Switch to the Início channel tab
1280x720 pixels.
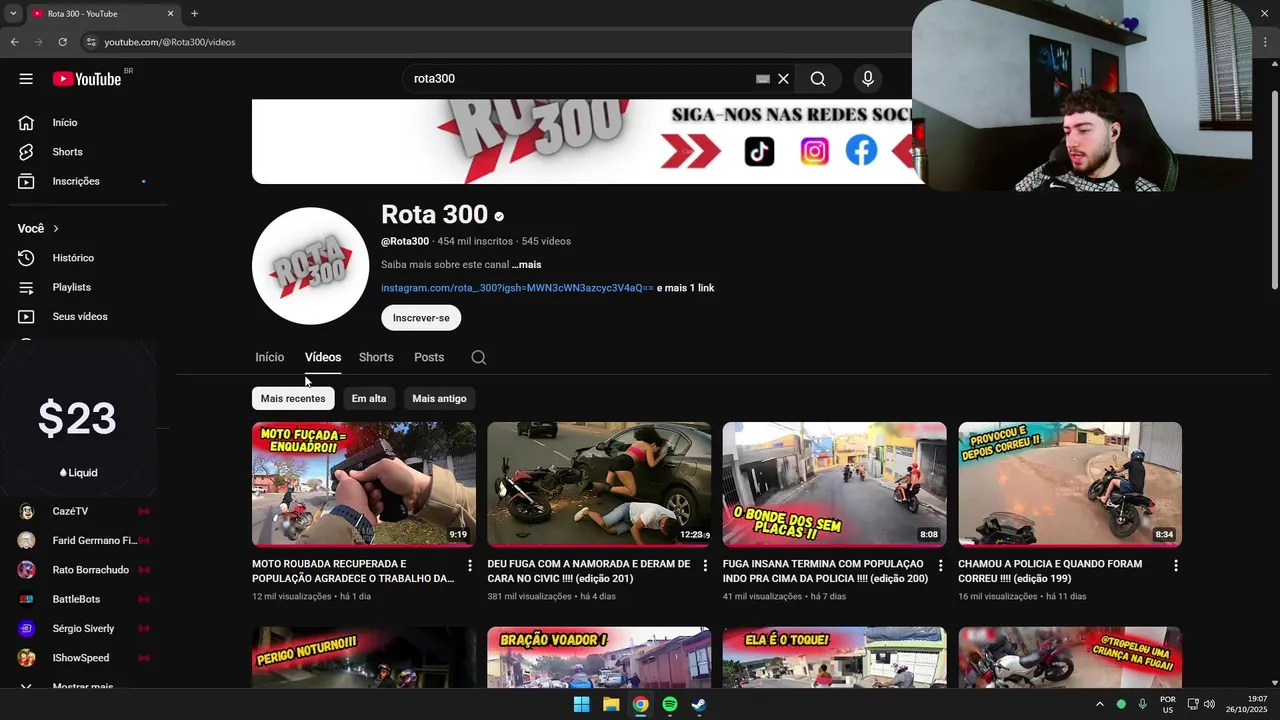tap(269, 357)
